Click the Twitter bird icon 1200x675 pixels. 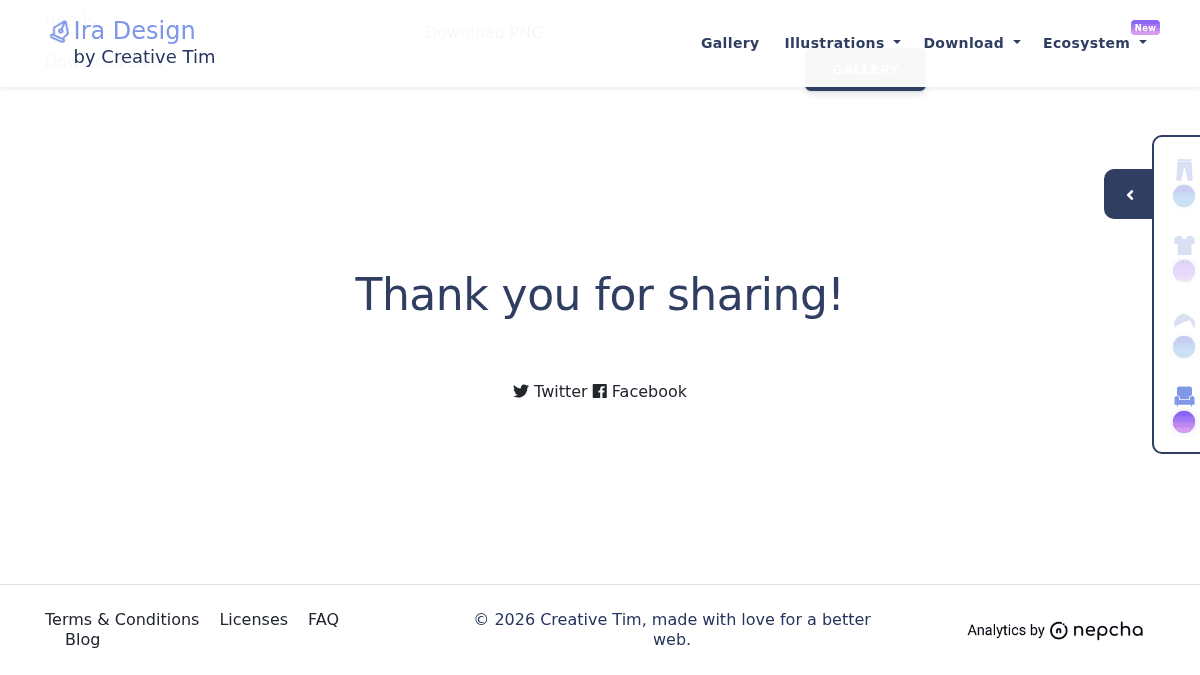(521, 391)
